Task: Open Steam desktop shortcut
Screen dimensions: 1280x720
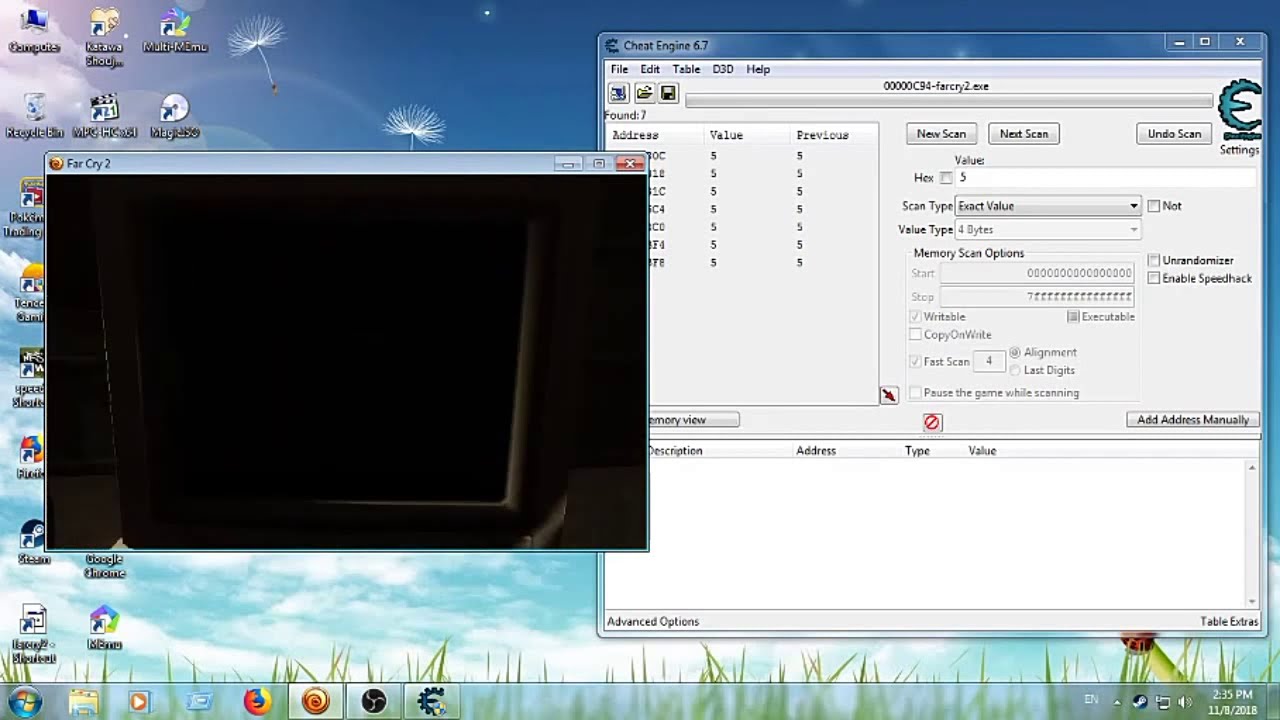Action: pos(33,543)
